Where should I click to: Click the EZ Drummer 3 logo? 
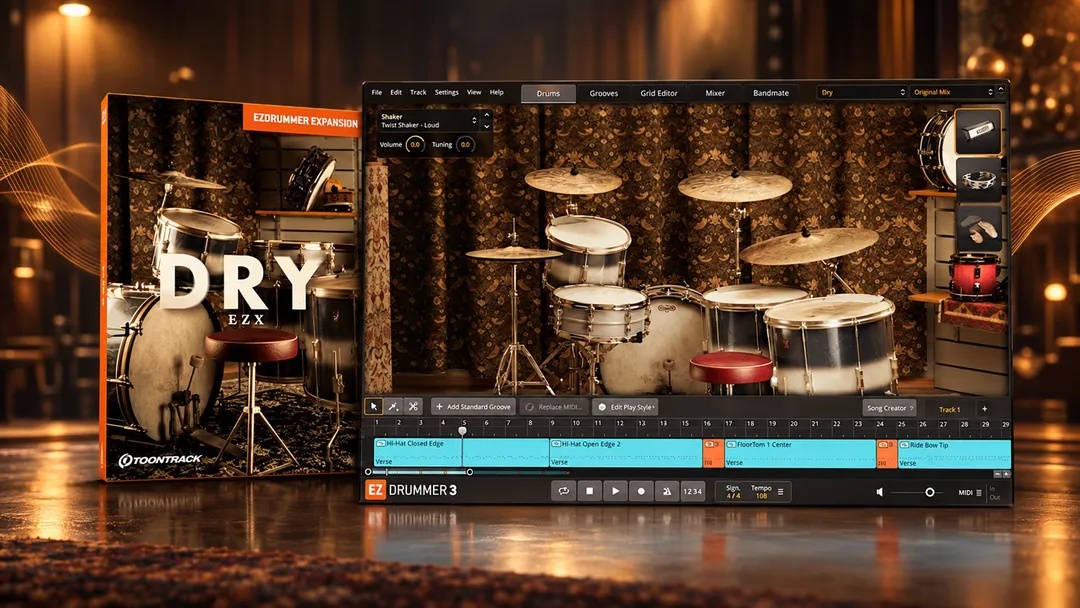coord(411,490)
